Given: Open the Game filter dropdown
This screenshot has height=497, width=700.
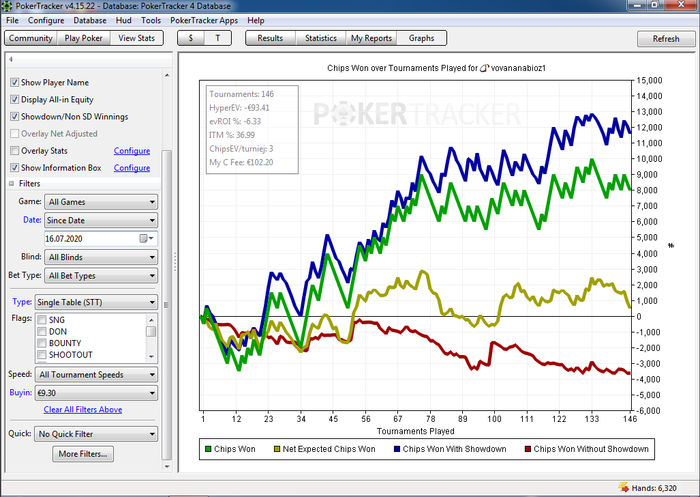Looking at the screenshot, I should (x=101, y=202).
